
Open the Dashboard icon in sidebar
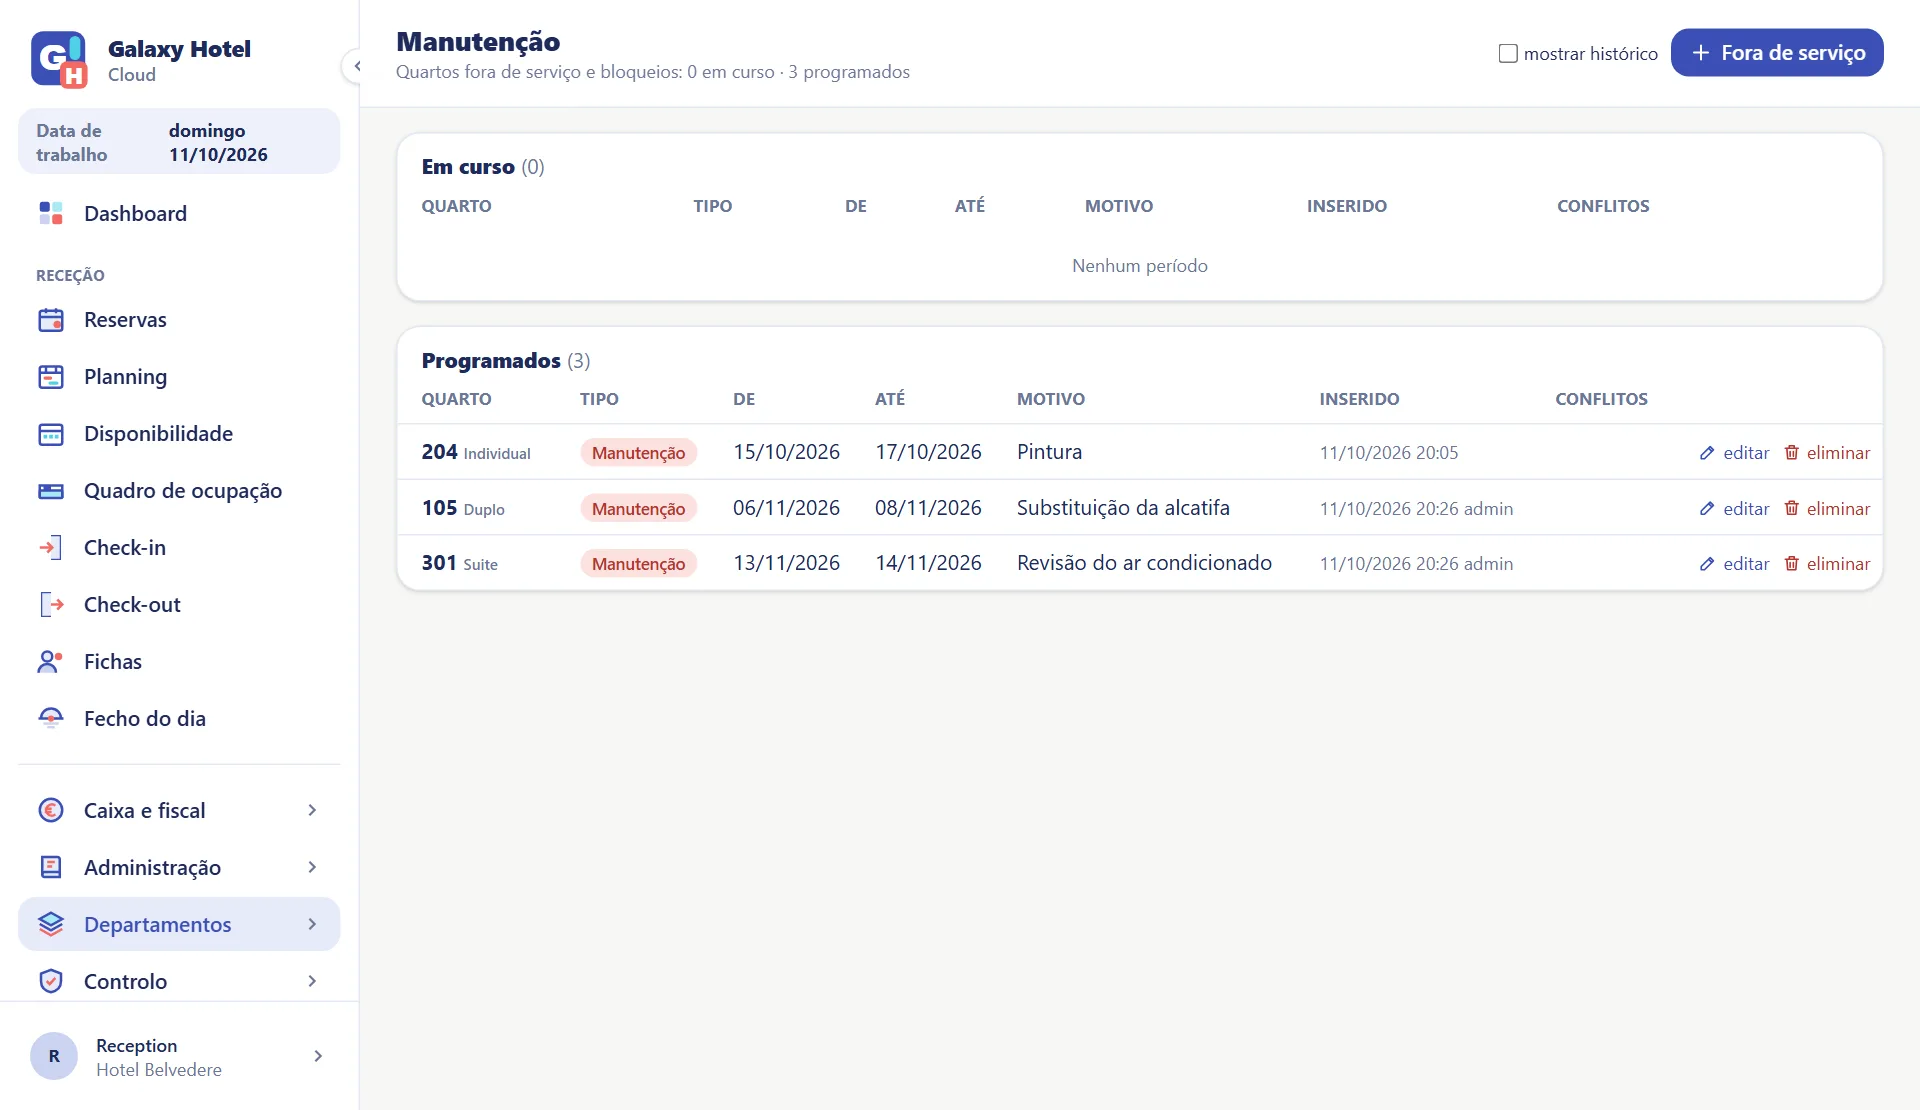pyautogui.click(x=51, y=213)
